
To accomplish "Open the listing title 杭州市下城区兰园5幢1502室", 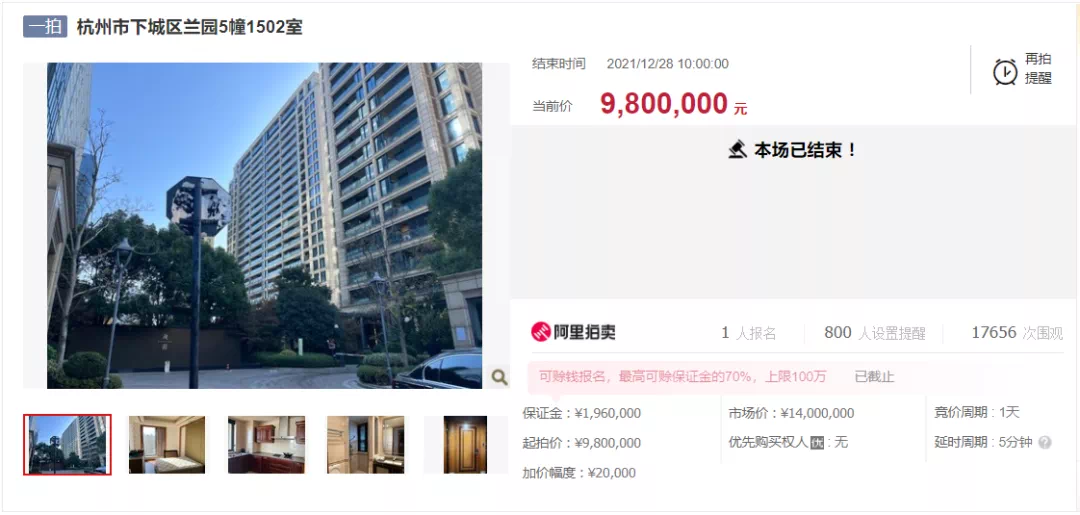I will tap(189, 28).
